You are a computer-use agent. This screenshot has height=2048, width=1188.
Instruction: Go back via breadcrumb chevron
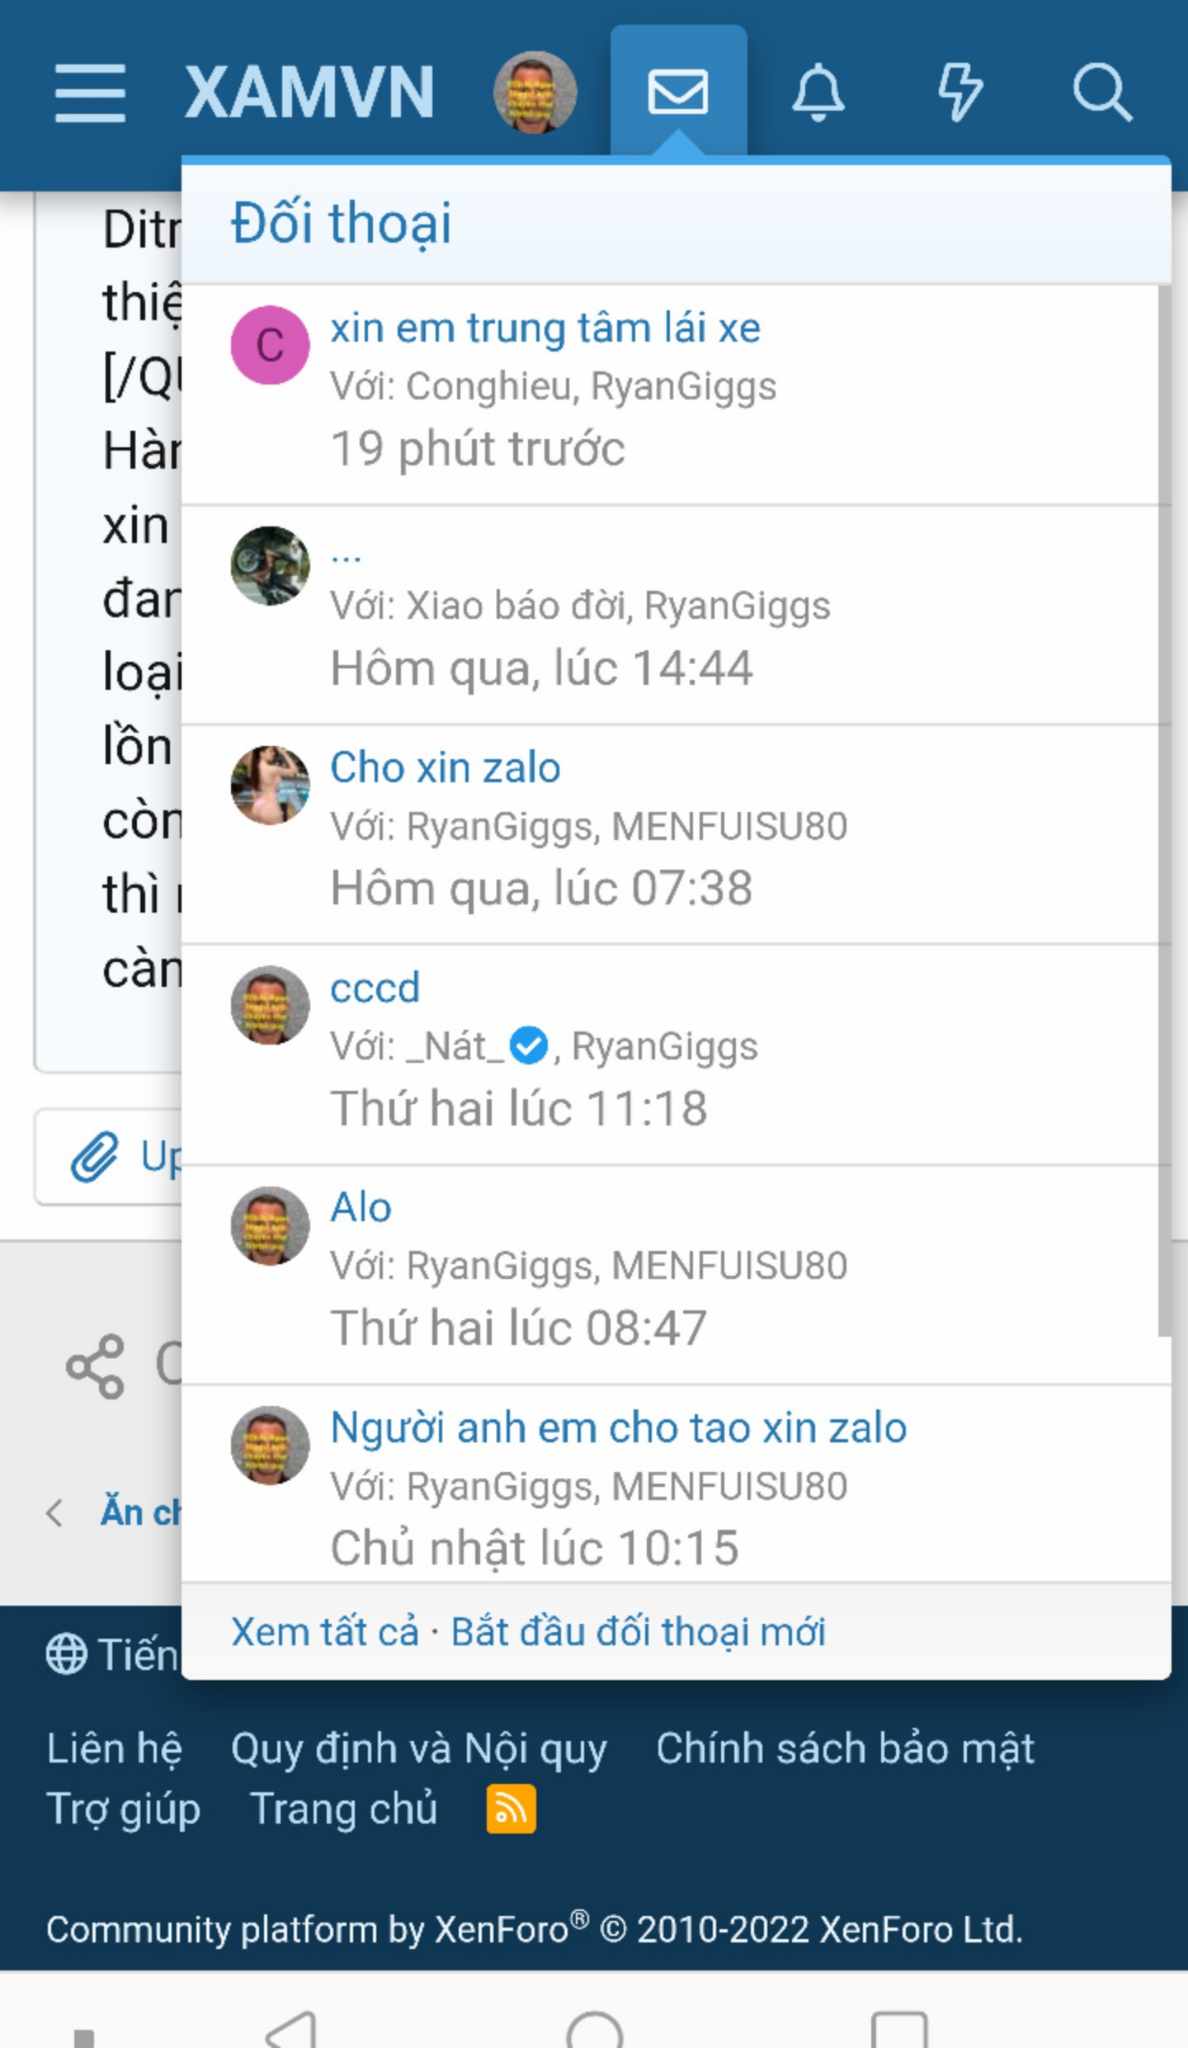coord(56,1513)
